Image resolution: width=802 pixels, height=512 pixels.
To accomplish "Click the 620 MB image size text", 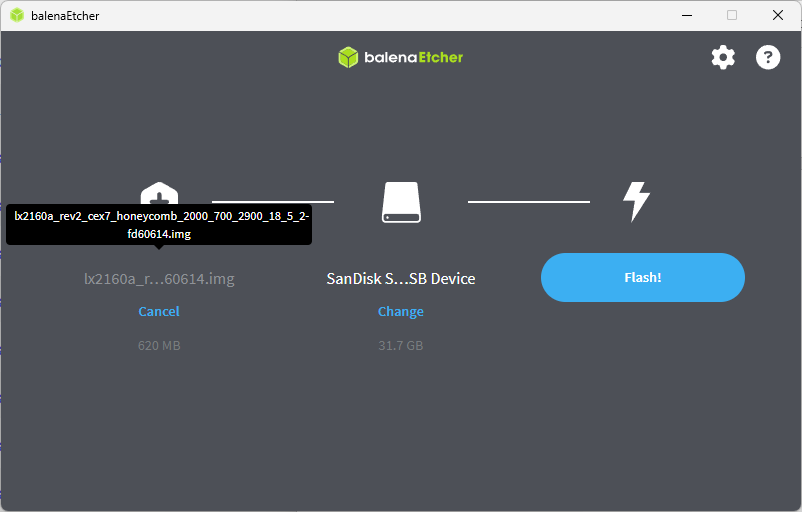I will (159, 346).
